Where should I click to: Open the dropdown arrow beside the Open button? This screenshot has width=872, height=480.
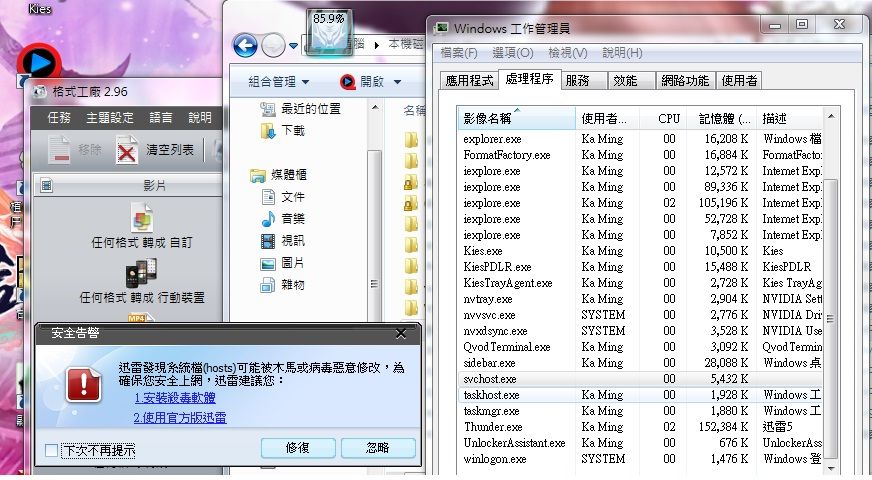point(397,82)
